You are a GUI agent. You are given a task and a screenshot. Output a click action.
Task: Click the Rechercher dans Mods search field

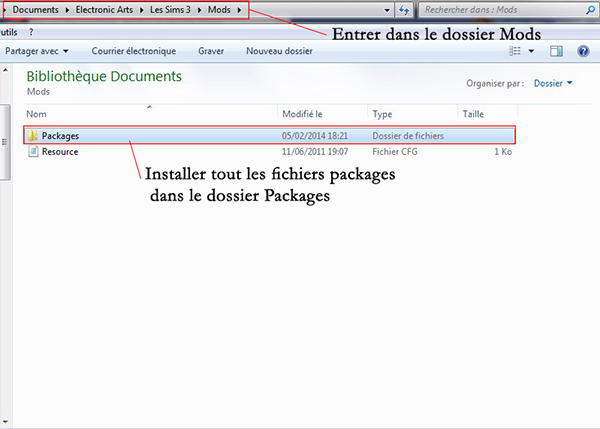pos(495,10)
